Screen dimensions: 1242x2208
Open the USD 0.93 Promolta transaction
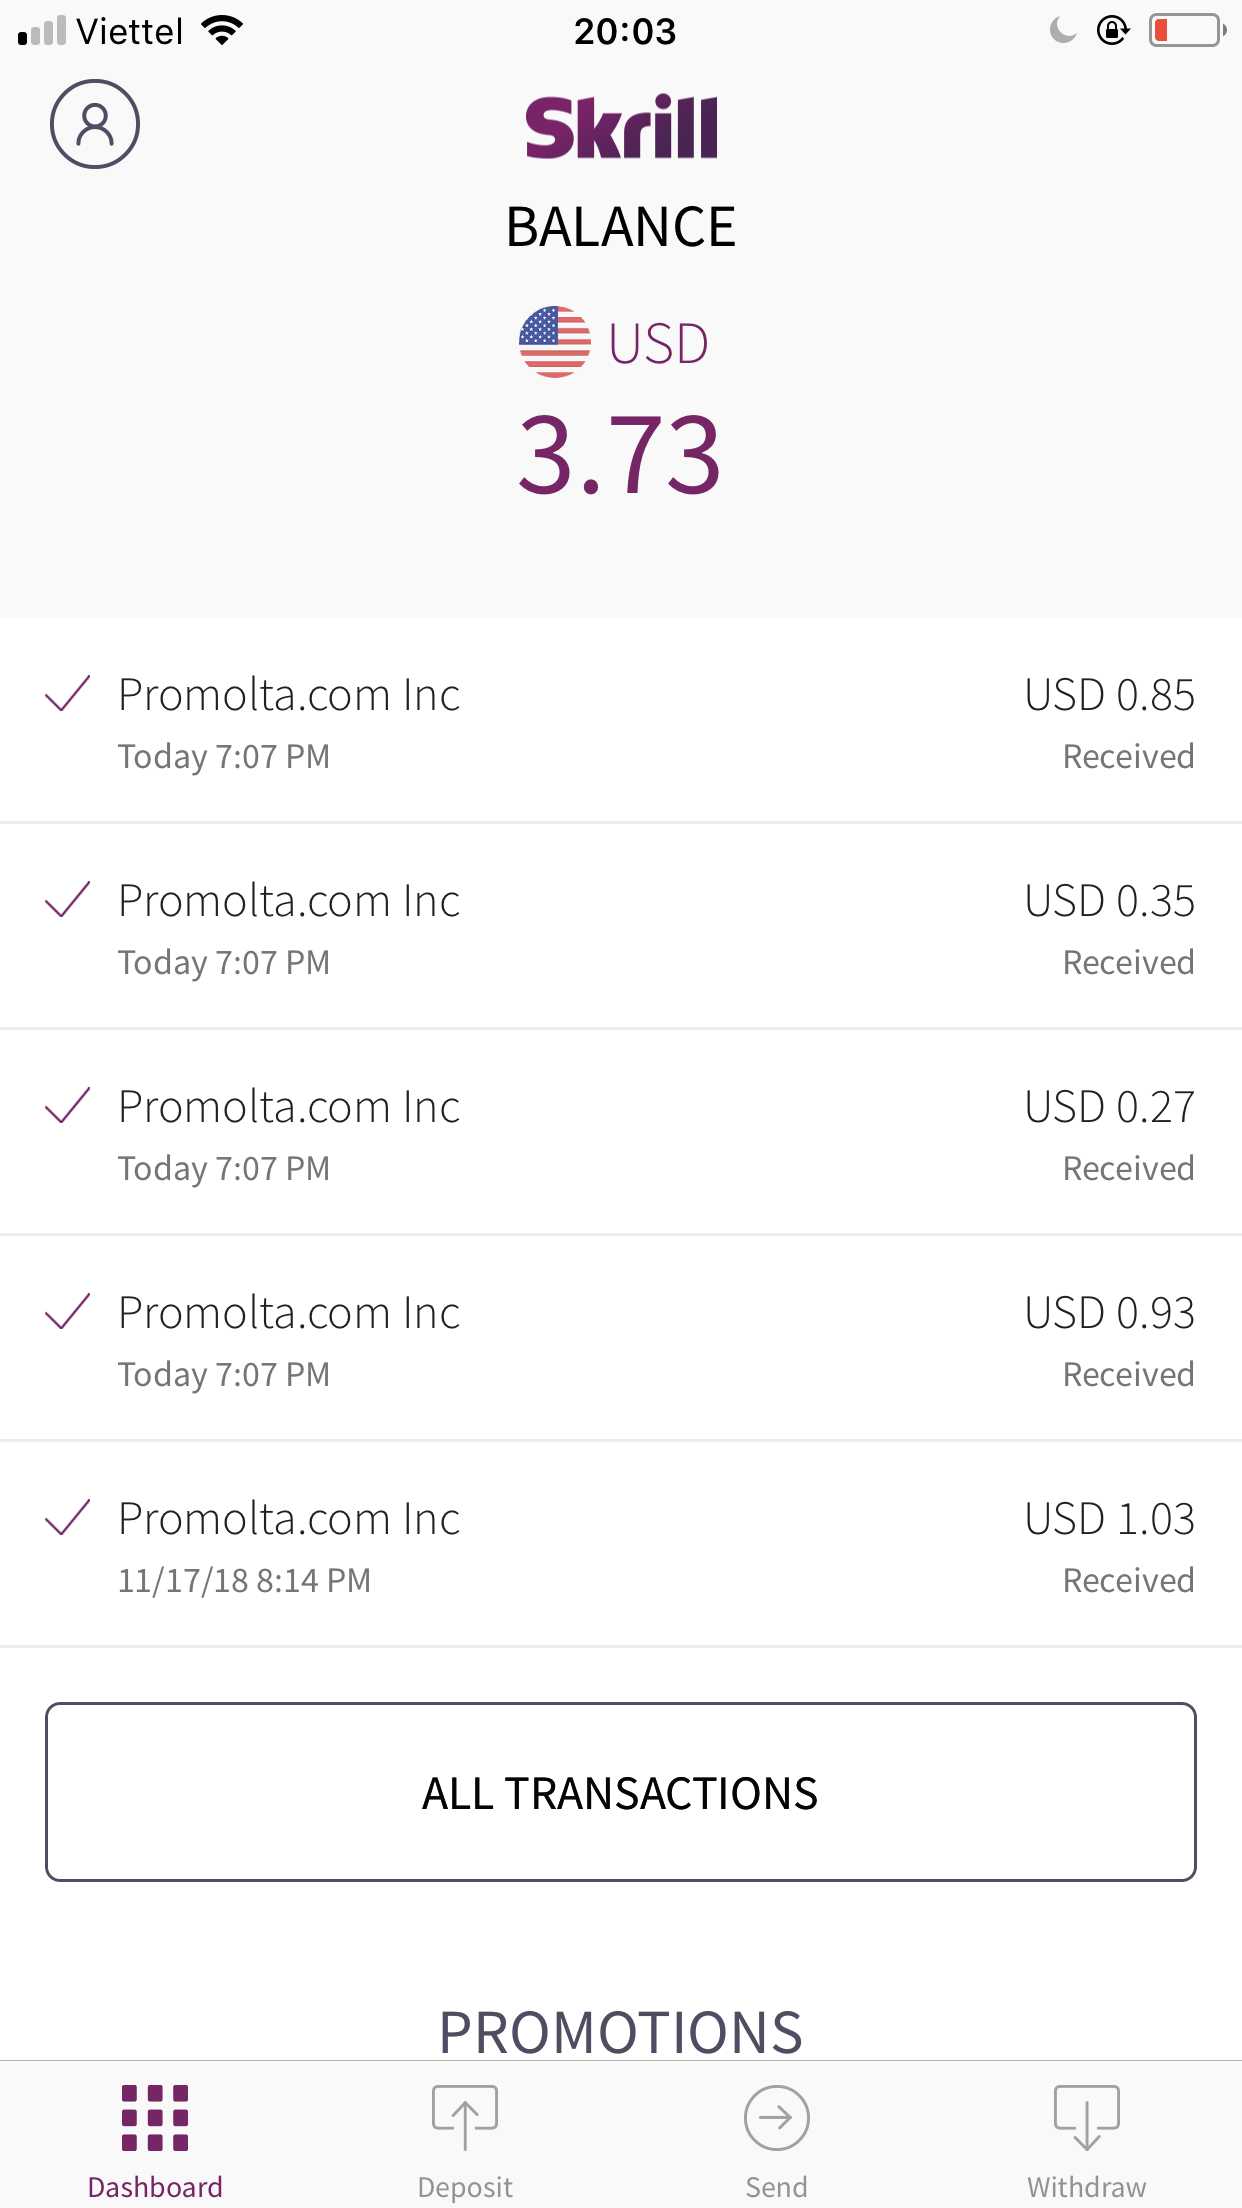click(x=621, y=1340)
